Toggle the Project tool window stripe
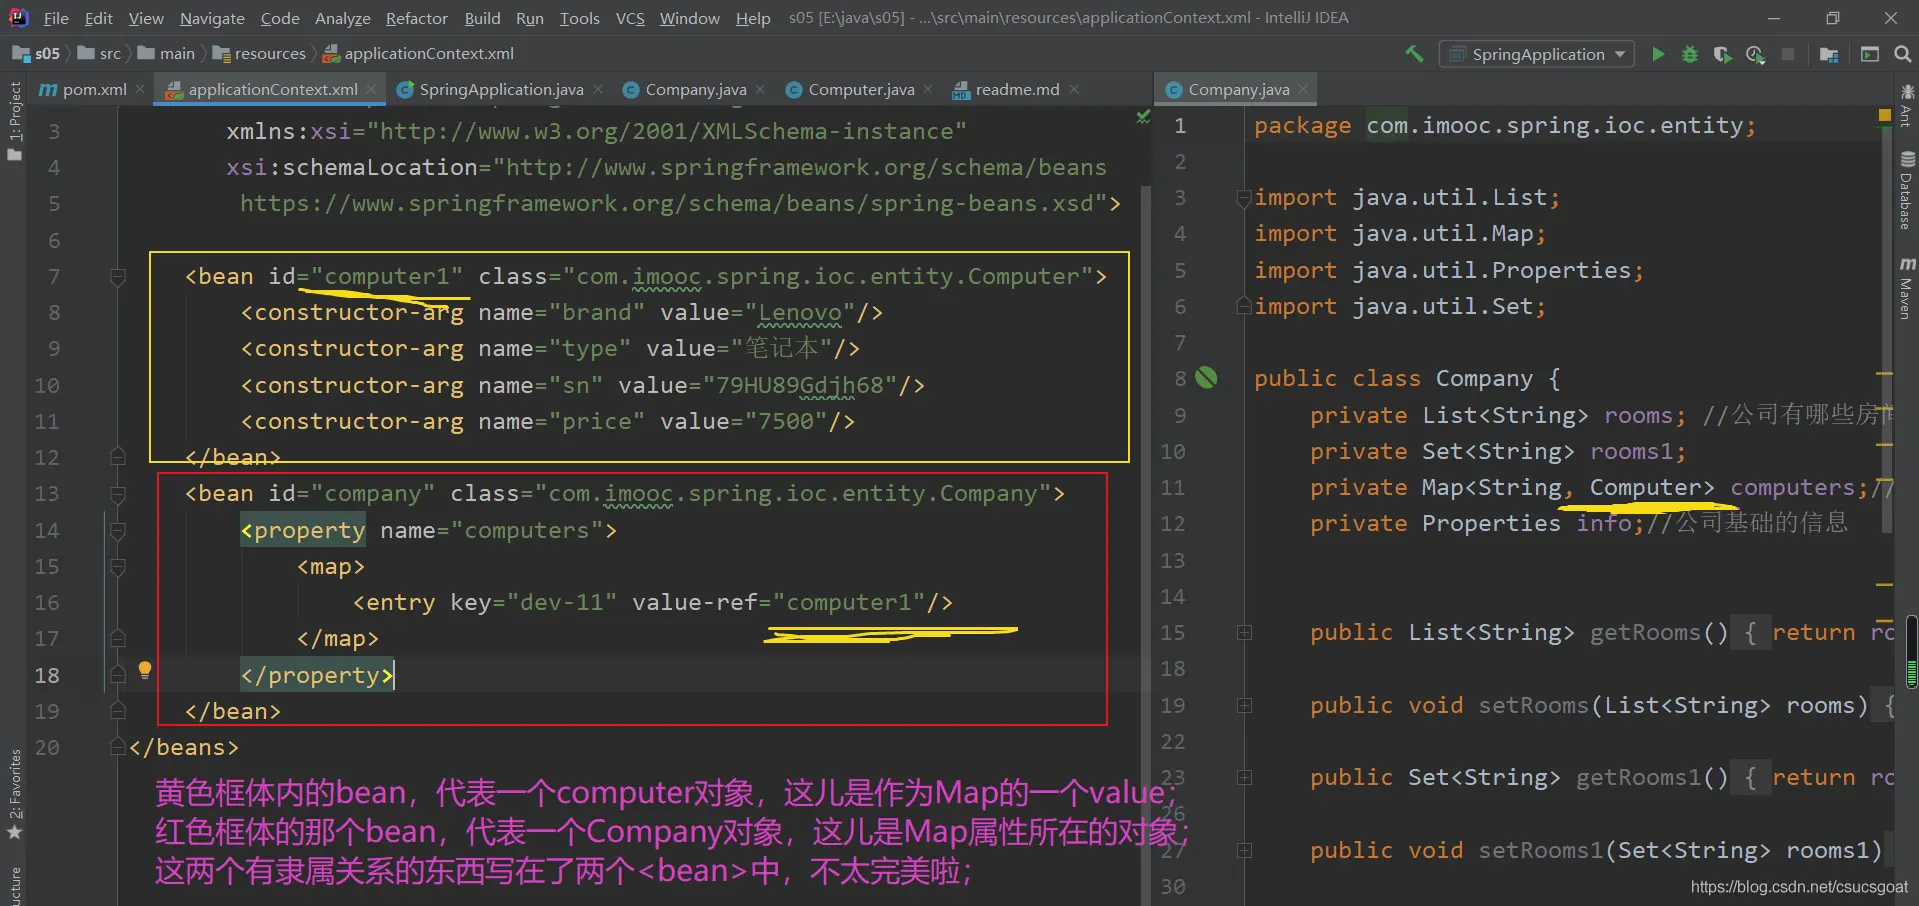Viewport: 1919px width, 906px height. tap(14, 120)
